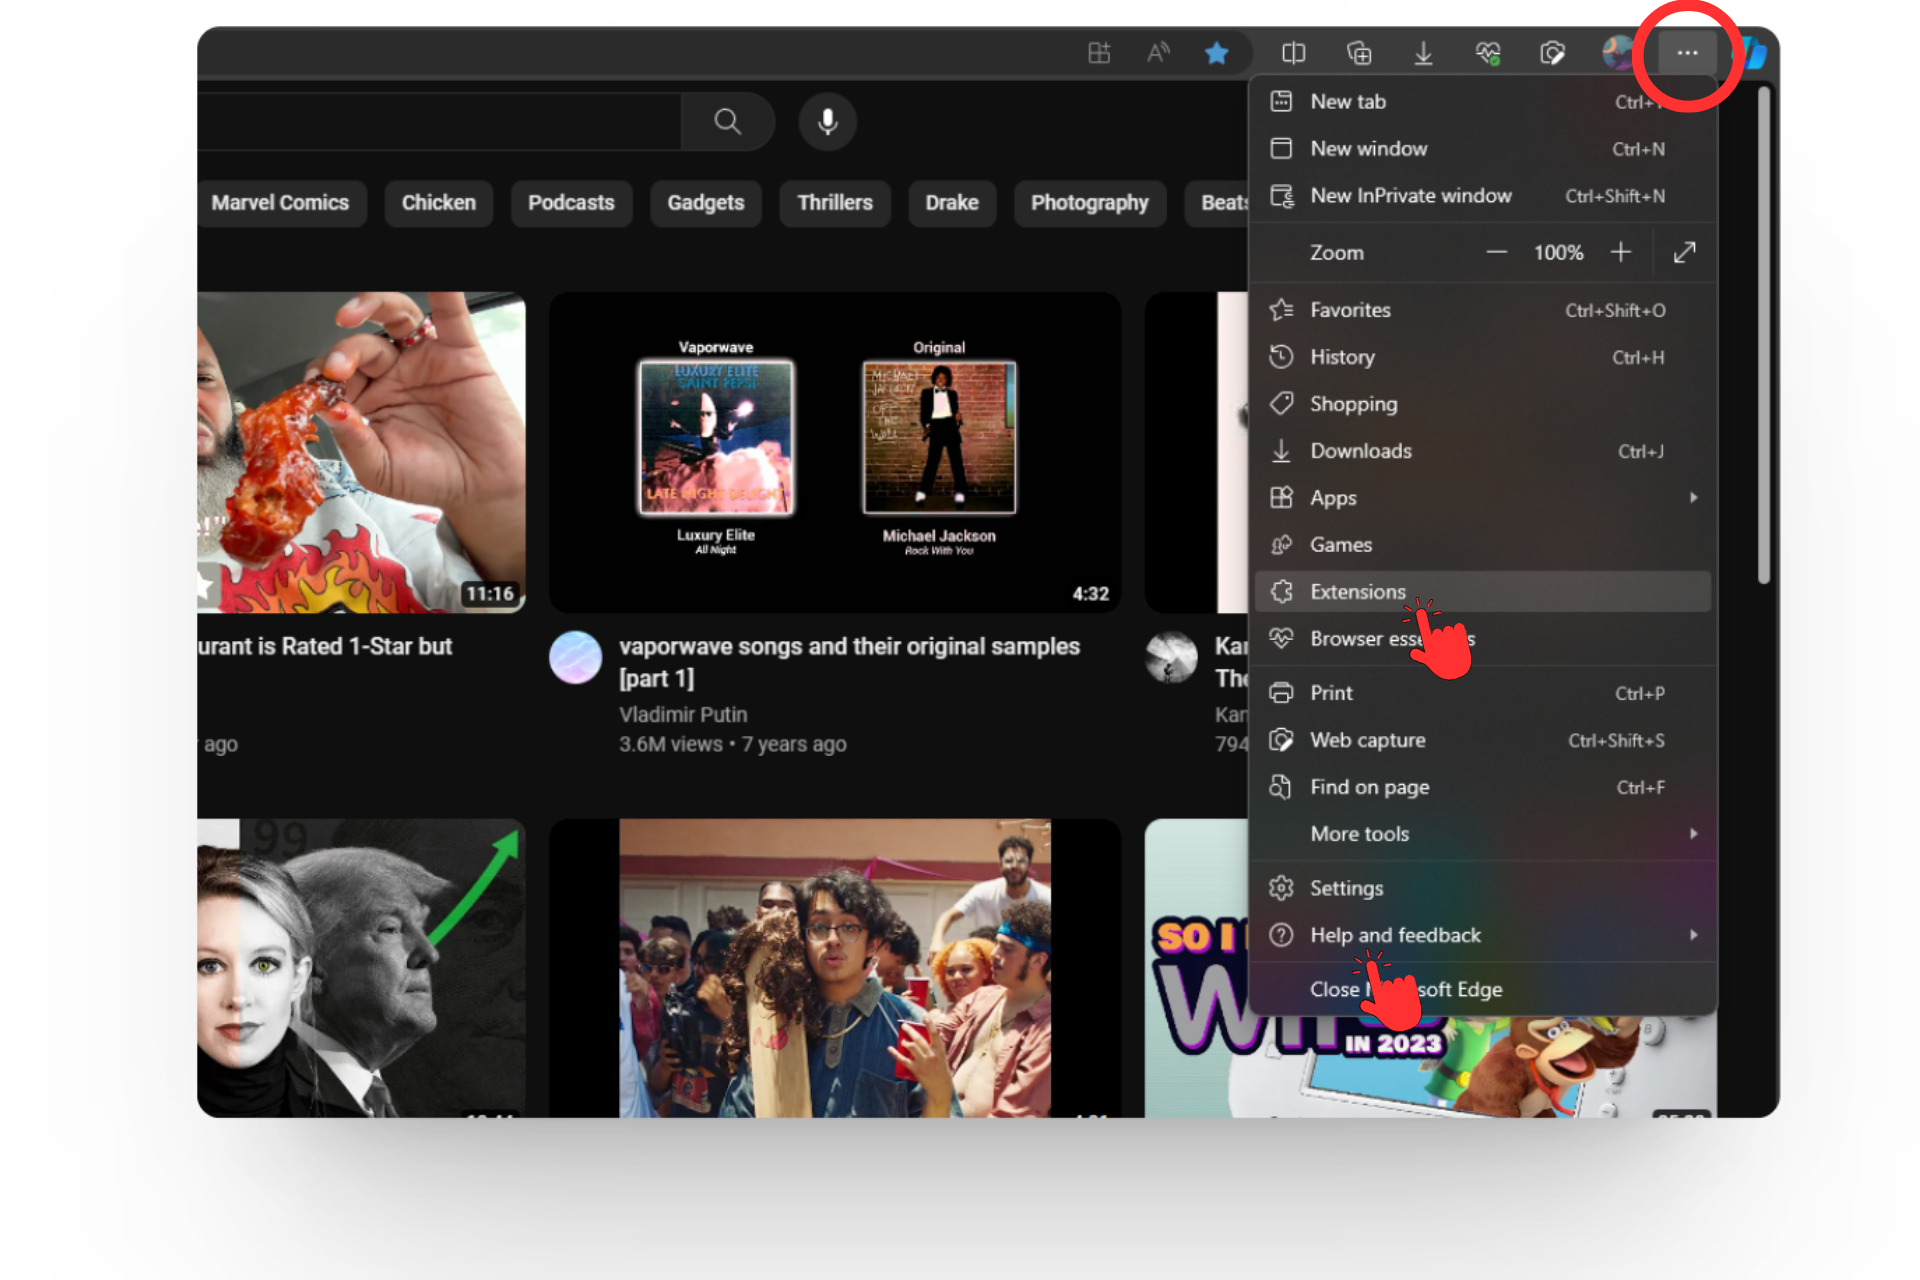Viewport: 1920px width, 1280px height.
Task: Click the Collections toolbar icon
Action: point(1358,53)
